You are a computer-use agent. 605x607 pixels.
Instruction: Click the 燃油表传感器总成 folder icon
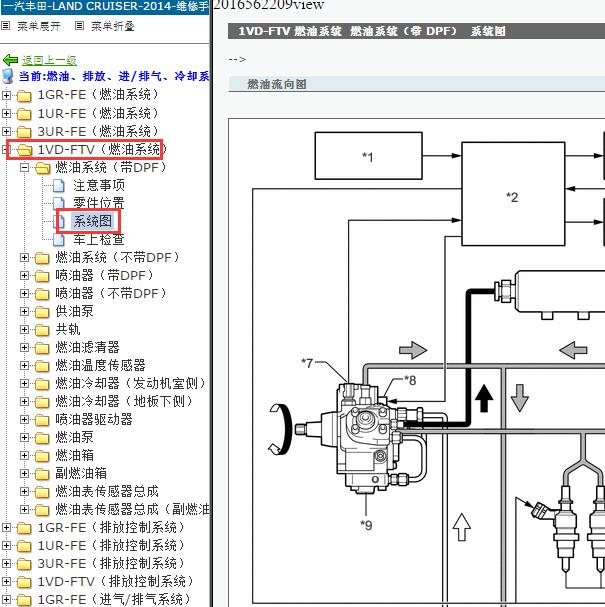pyautogui.click(x=42, y=492)
